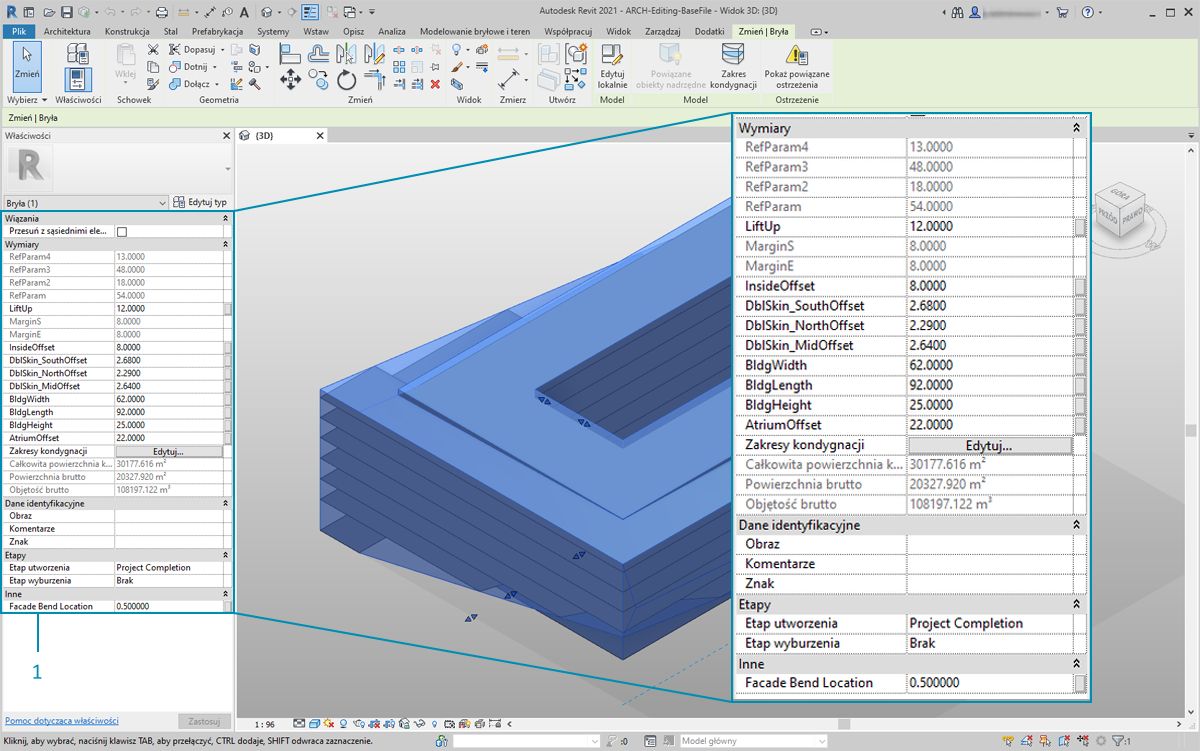This screenshot has width=1200, height=751.
Task: Switch to the Zarządzaj ribbon tab
Action: point(663,32)
